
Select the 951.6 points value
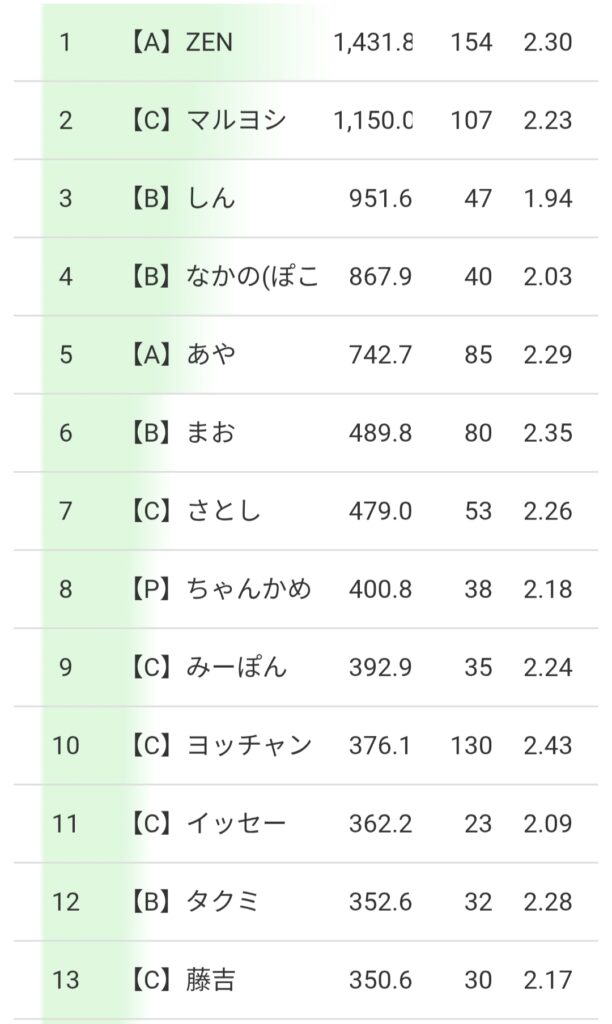pyautogui.click(x=381, y=199)
